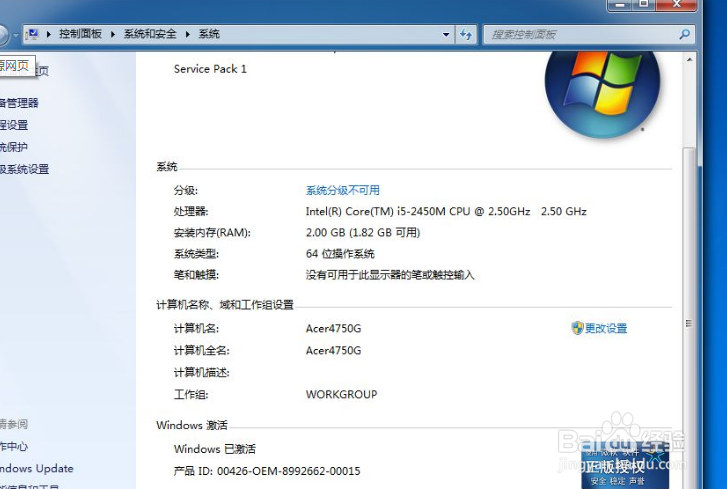
Task: Open 高级系统设置 in sidebar
Action: pyautogui.click(x=24, y=169)
